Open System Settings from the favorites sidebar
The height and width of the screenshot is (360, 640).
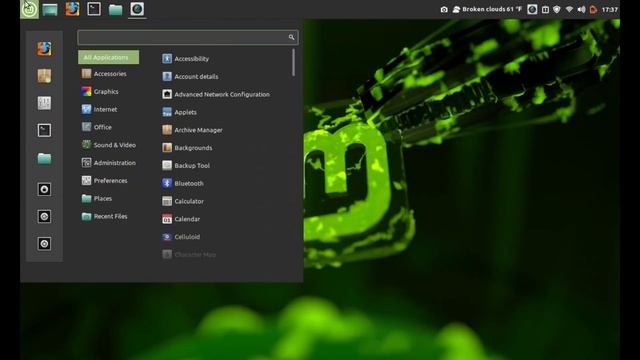44,103
